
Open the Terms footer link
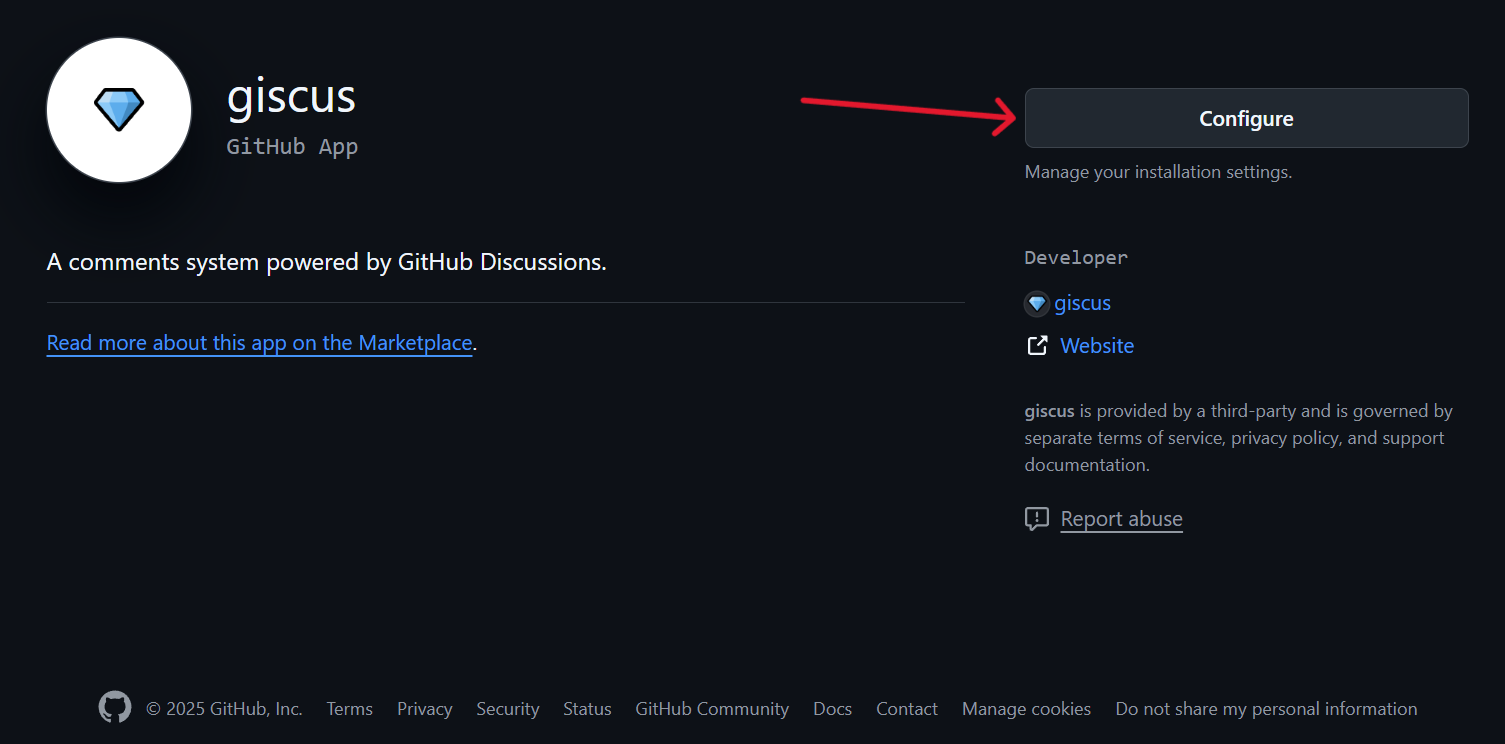[x=349, y=709]
